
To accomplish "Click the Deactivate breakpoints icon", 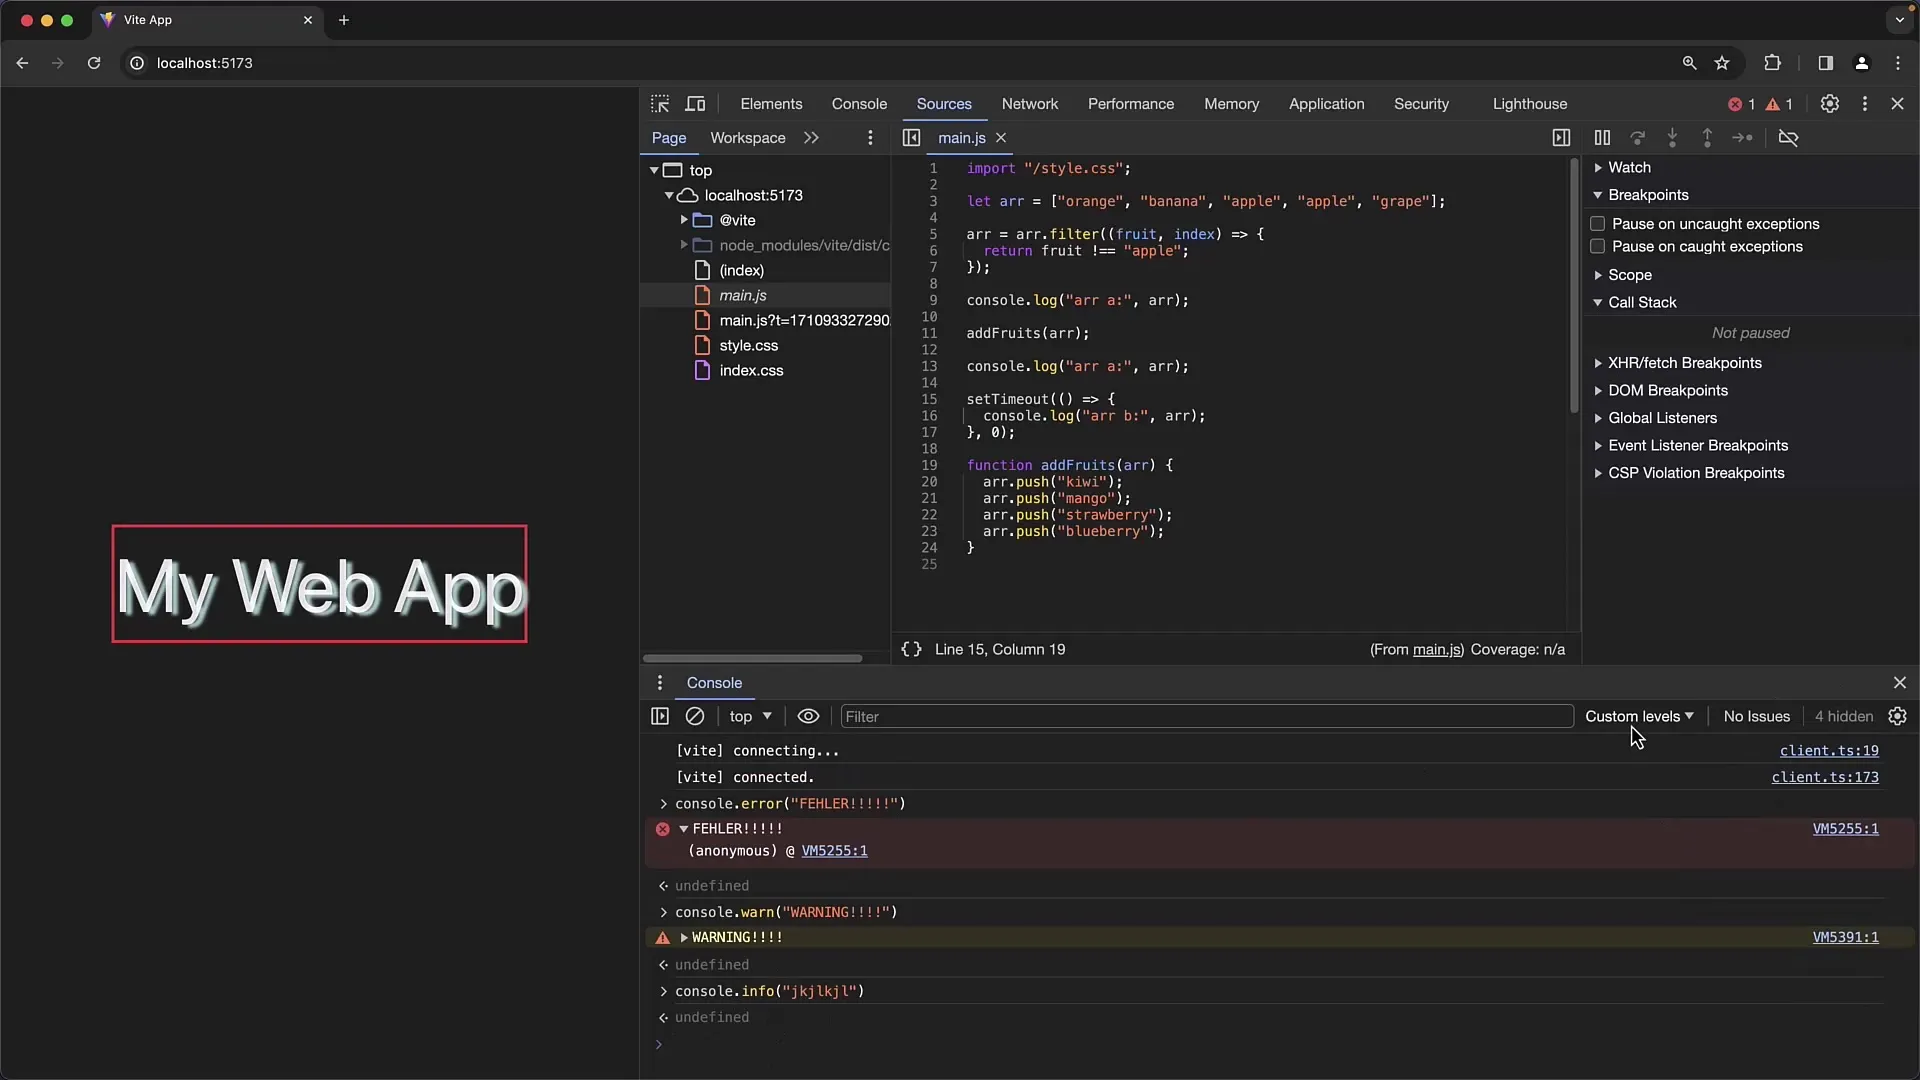I will click(x=1788, y=137).
